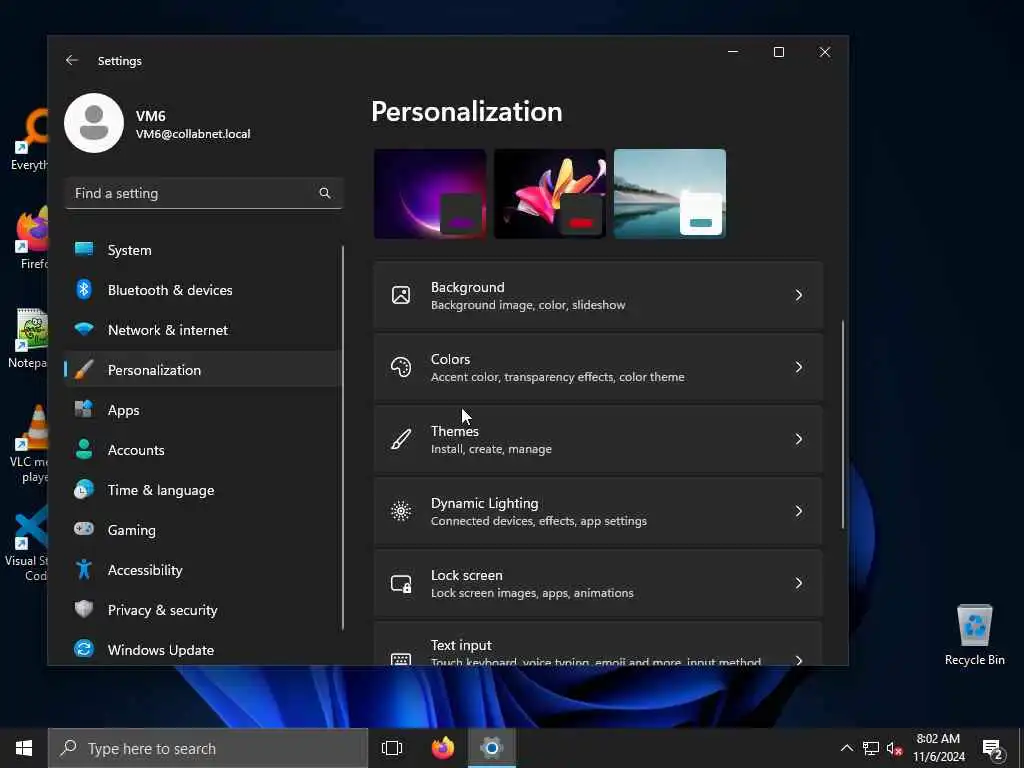Click the Network wifi icon in sidebar
Screen dimensions: 1024x768
coord(84,329)
